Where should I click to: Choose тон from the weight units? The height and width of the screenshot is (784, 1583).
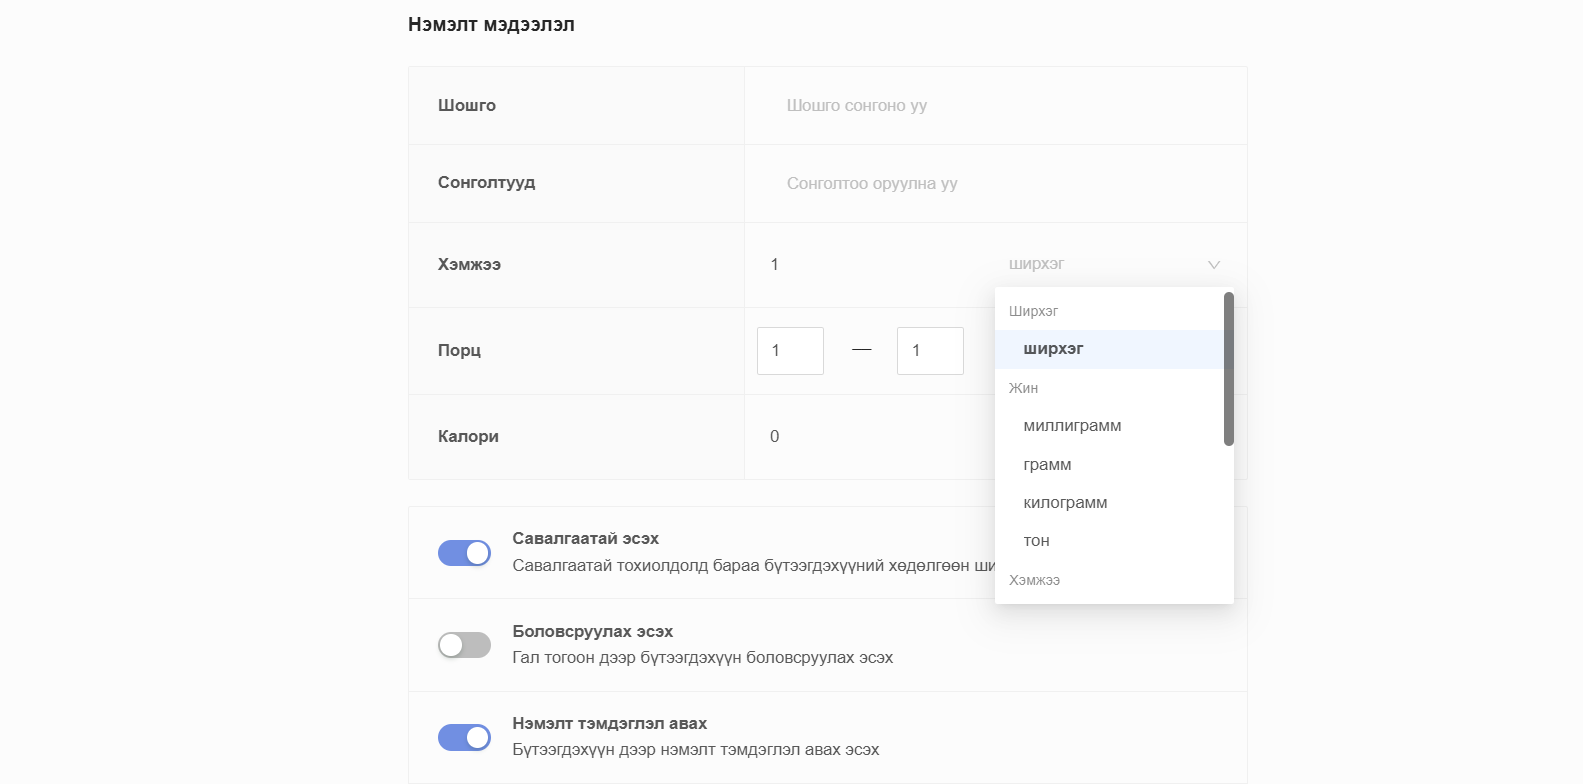tap(1036, 541)
